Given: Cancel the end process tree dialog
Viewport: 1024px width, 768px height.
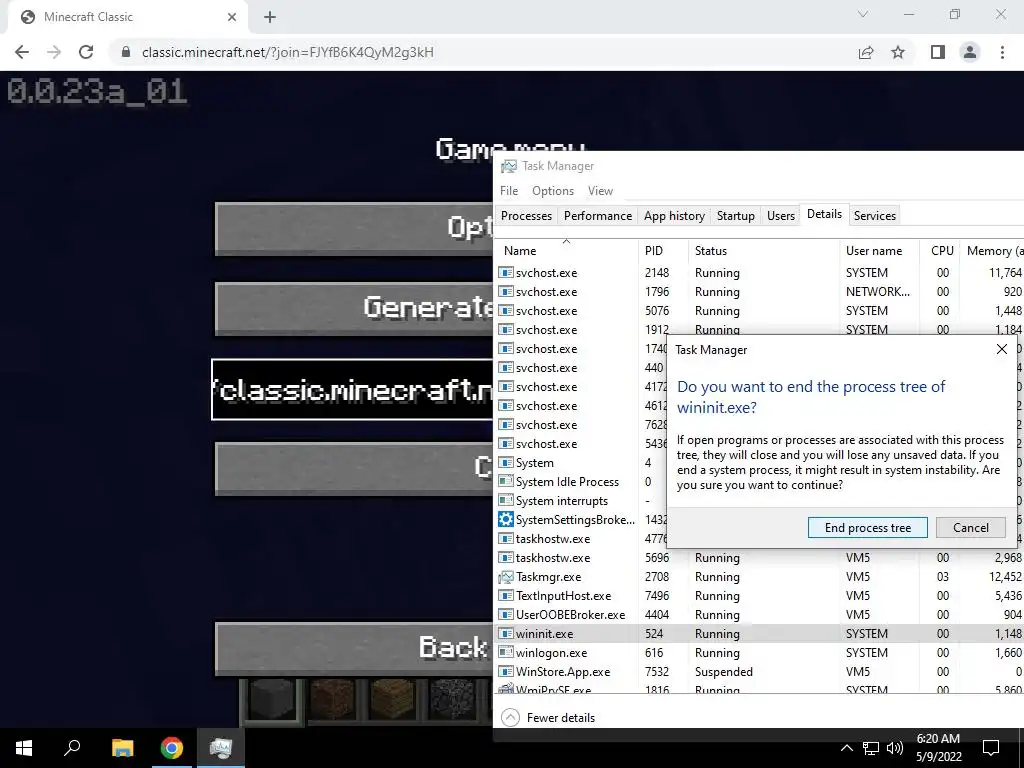Looking at the screenshot, I should [x=970, y=528].
